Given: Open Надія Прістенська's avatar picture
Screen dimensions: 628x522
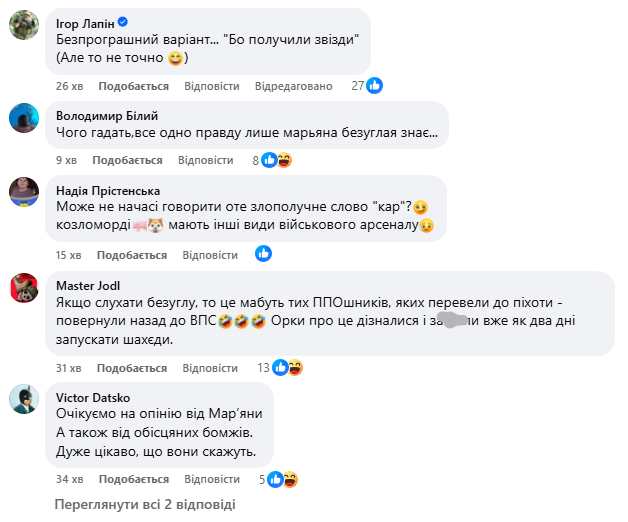Looking at the screenshot, I should [24, 192].
